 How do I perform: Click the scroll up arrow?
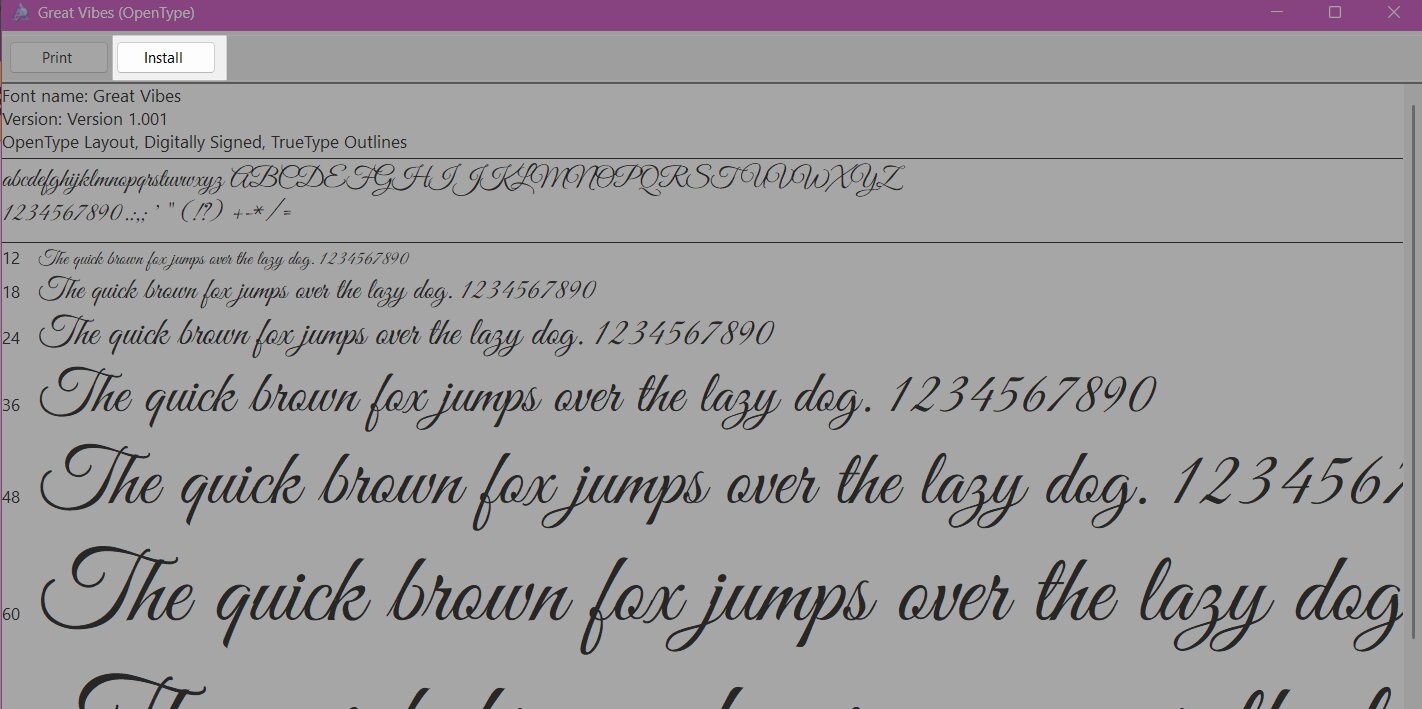click(1413, 93)
